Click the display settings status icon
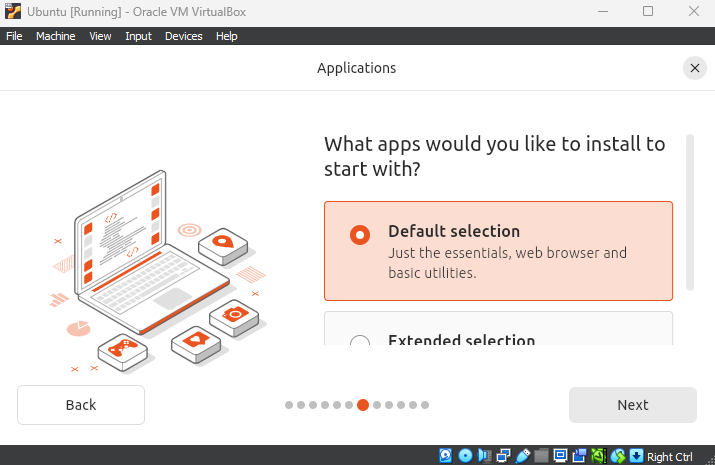 [561, 456]
